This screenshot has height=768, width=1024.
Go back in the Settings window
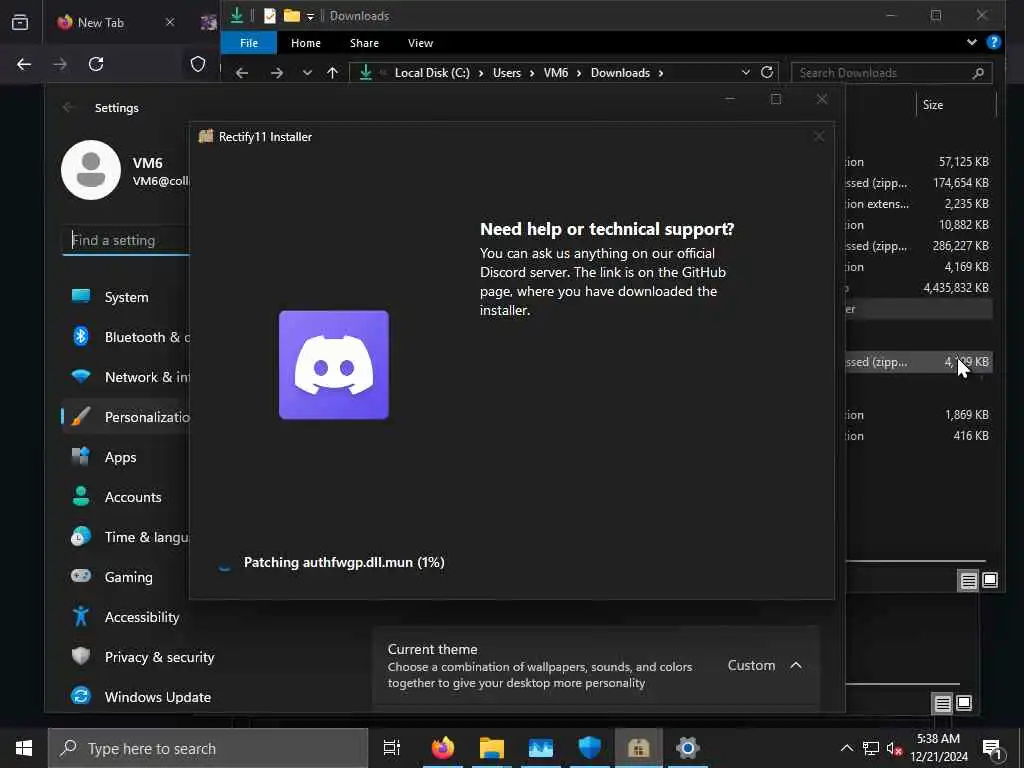(x=69, y=108)
